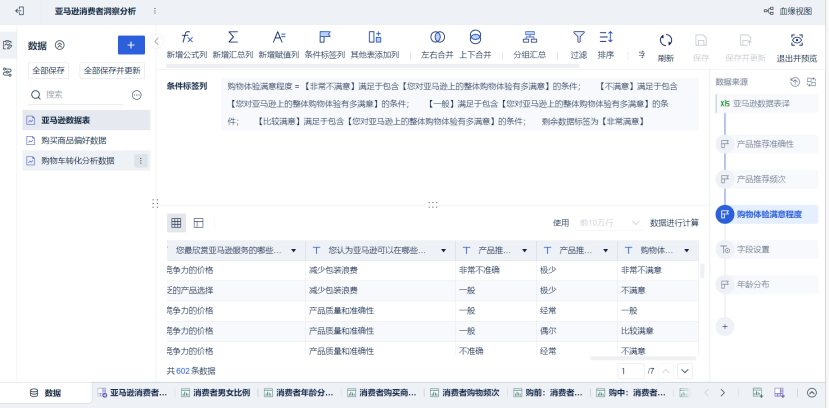829x408 pixels.
Task: Open the 消费者年龄分 tab
Action: point(299,393)
